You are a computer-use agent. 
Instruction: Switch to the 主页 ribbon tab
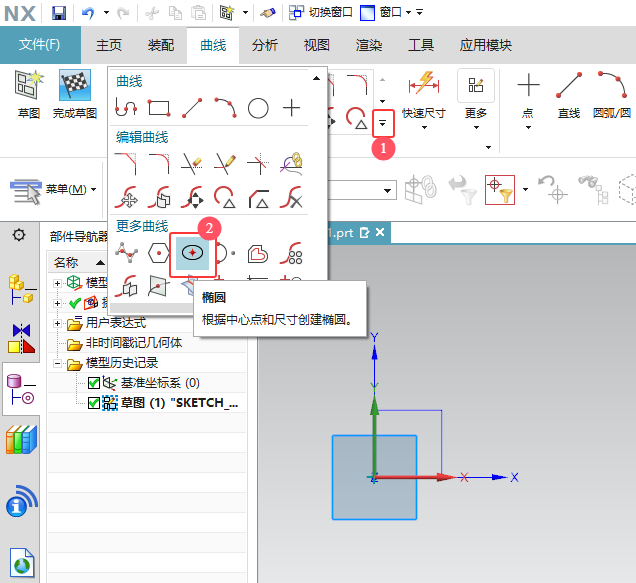(109, 45)
